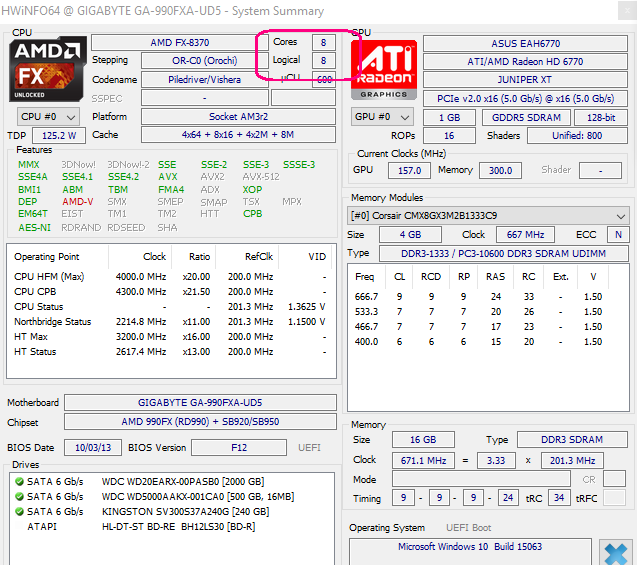
Task: Click green status icon for WDC WD20EARX drive
Action: pos(19,482)
